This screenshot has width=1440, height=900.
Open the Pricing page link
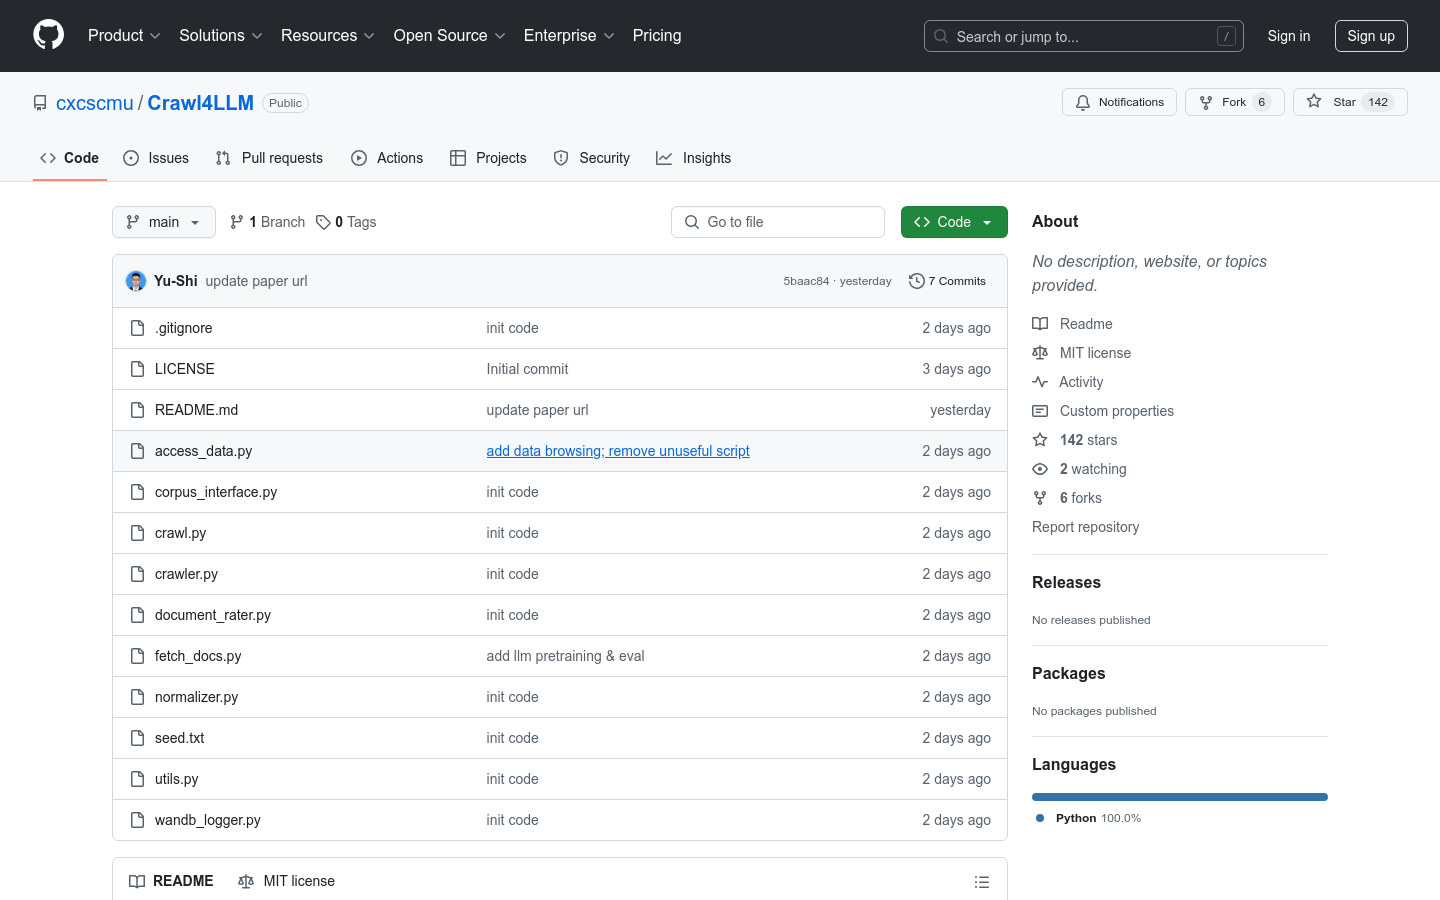coord(657,35)
